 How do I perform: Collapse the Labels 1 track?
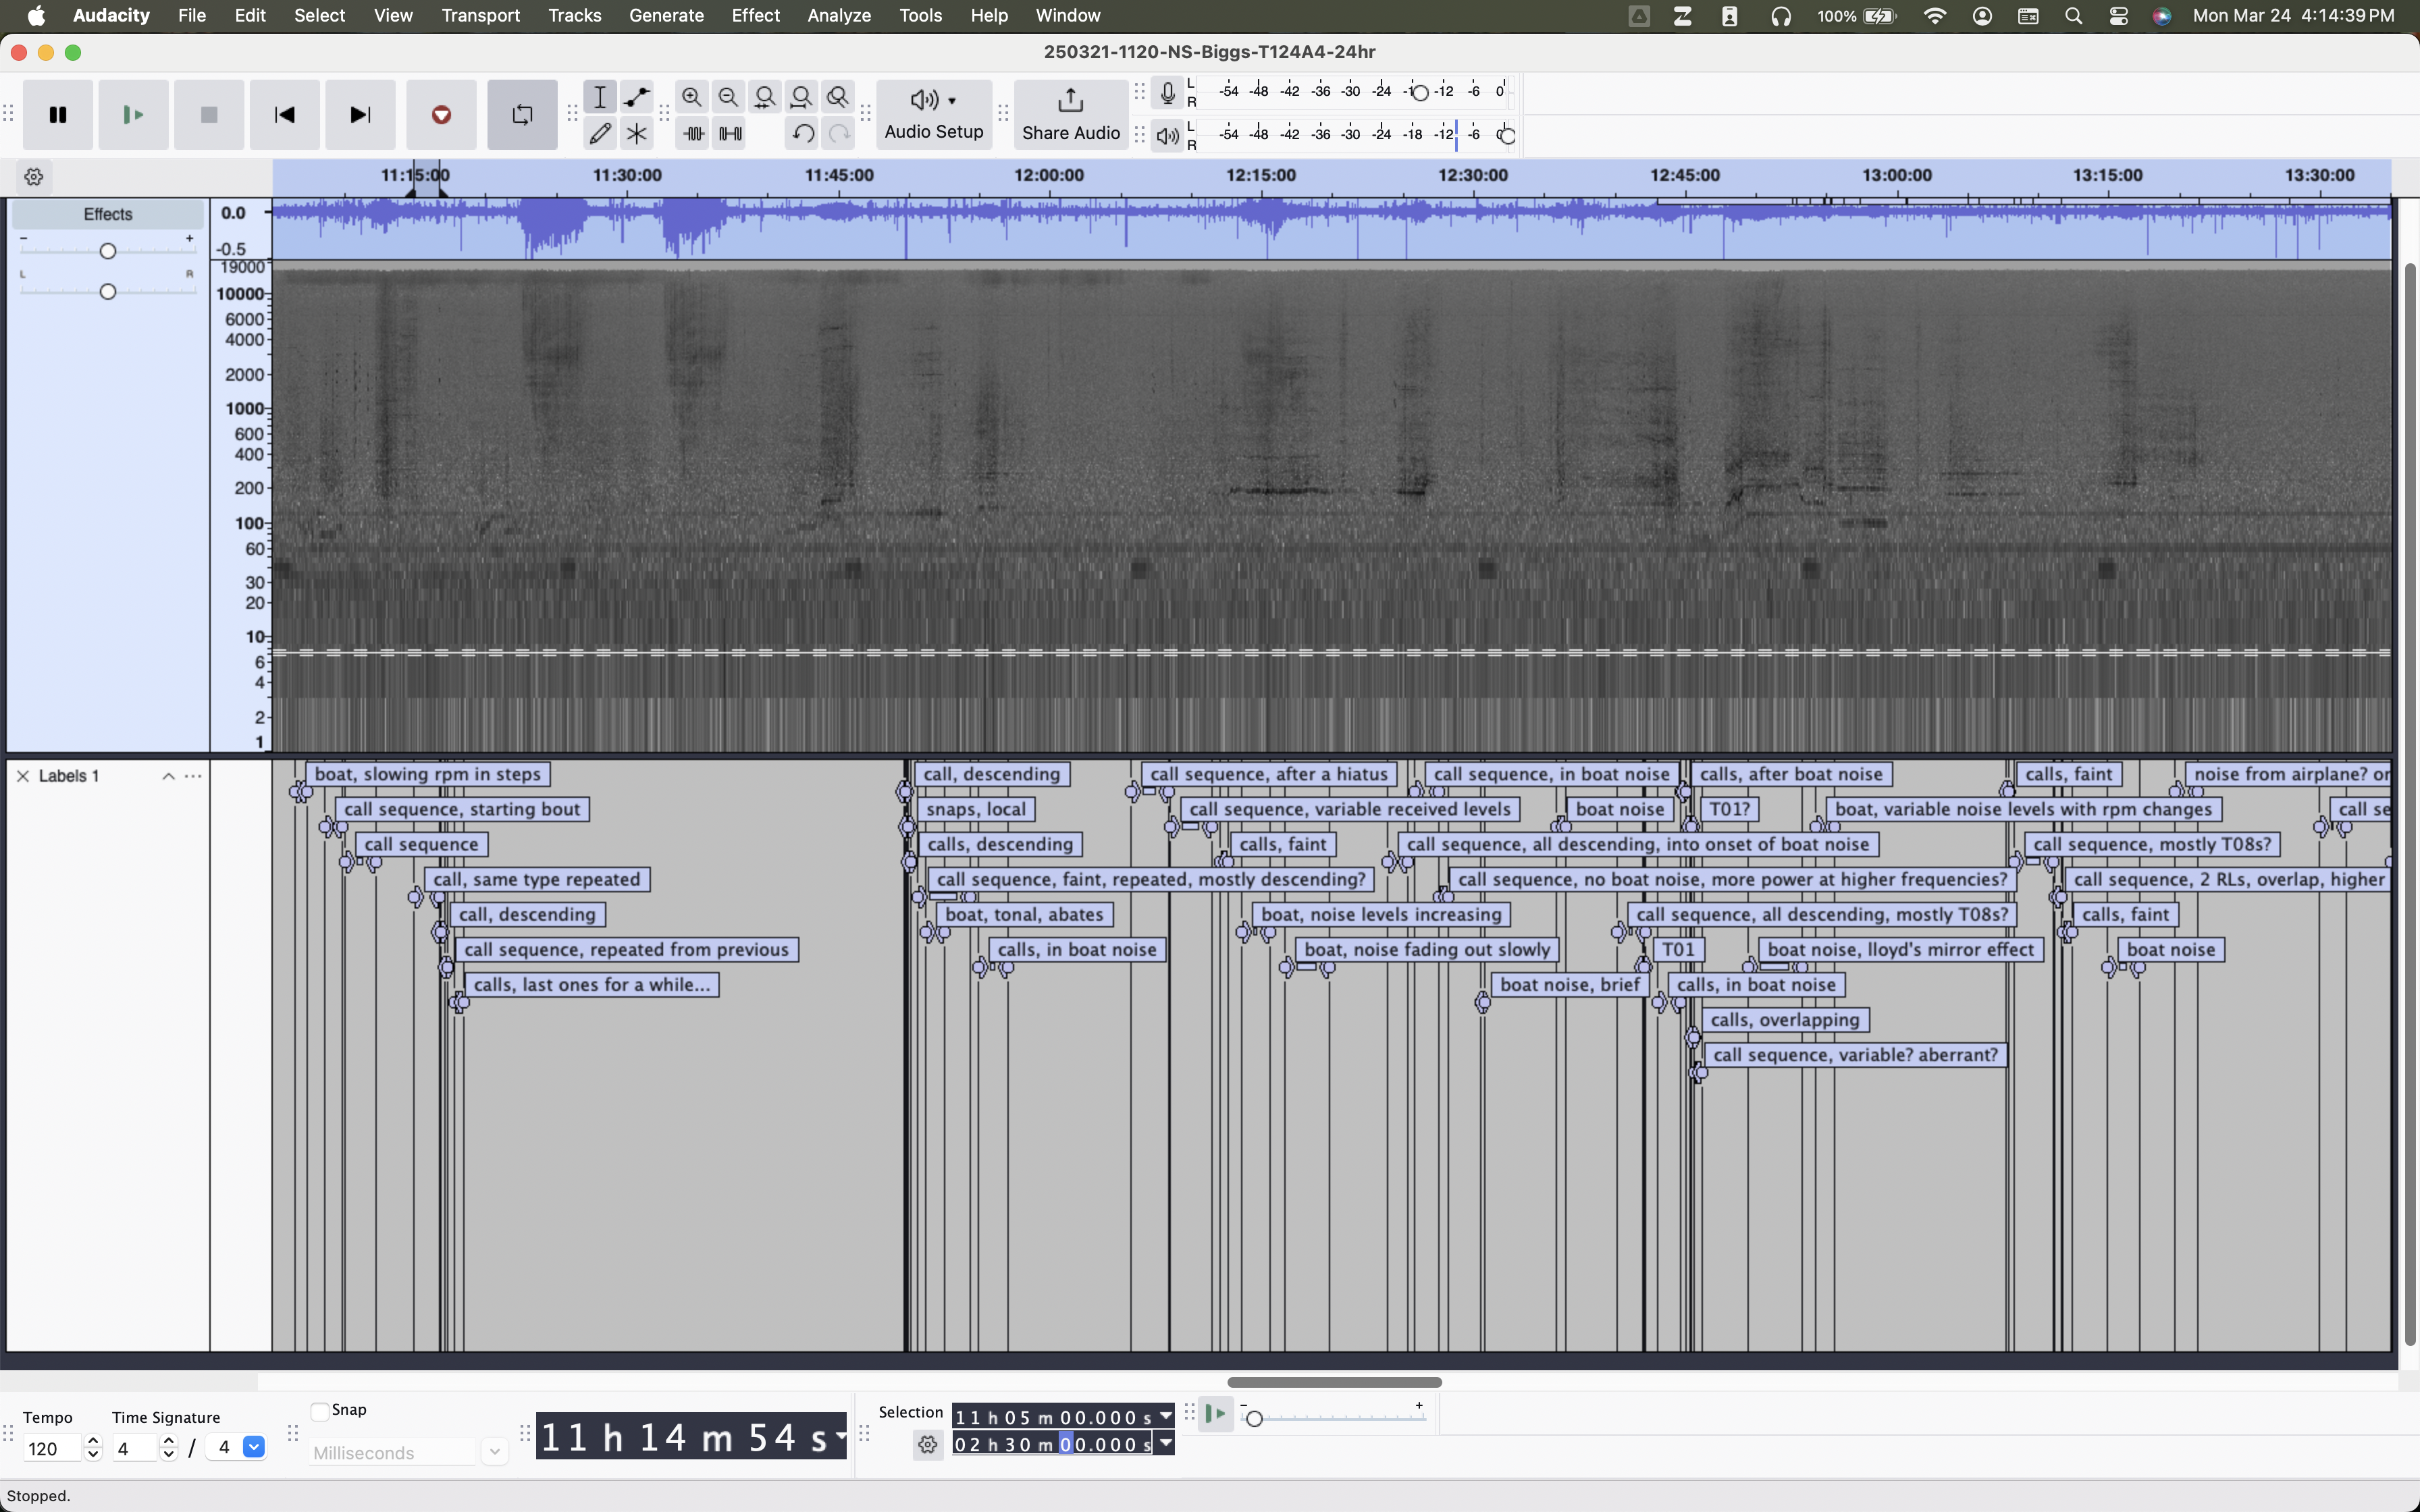point(168,776)
